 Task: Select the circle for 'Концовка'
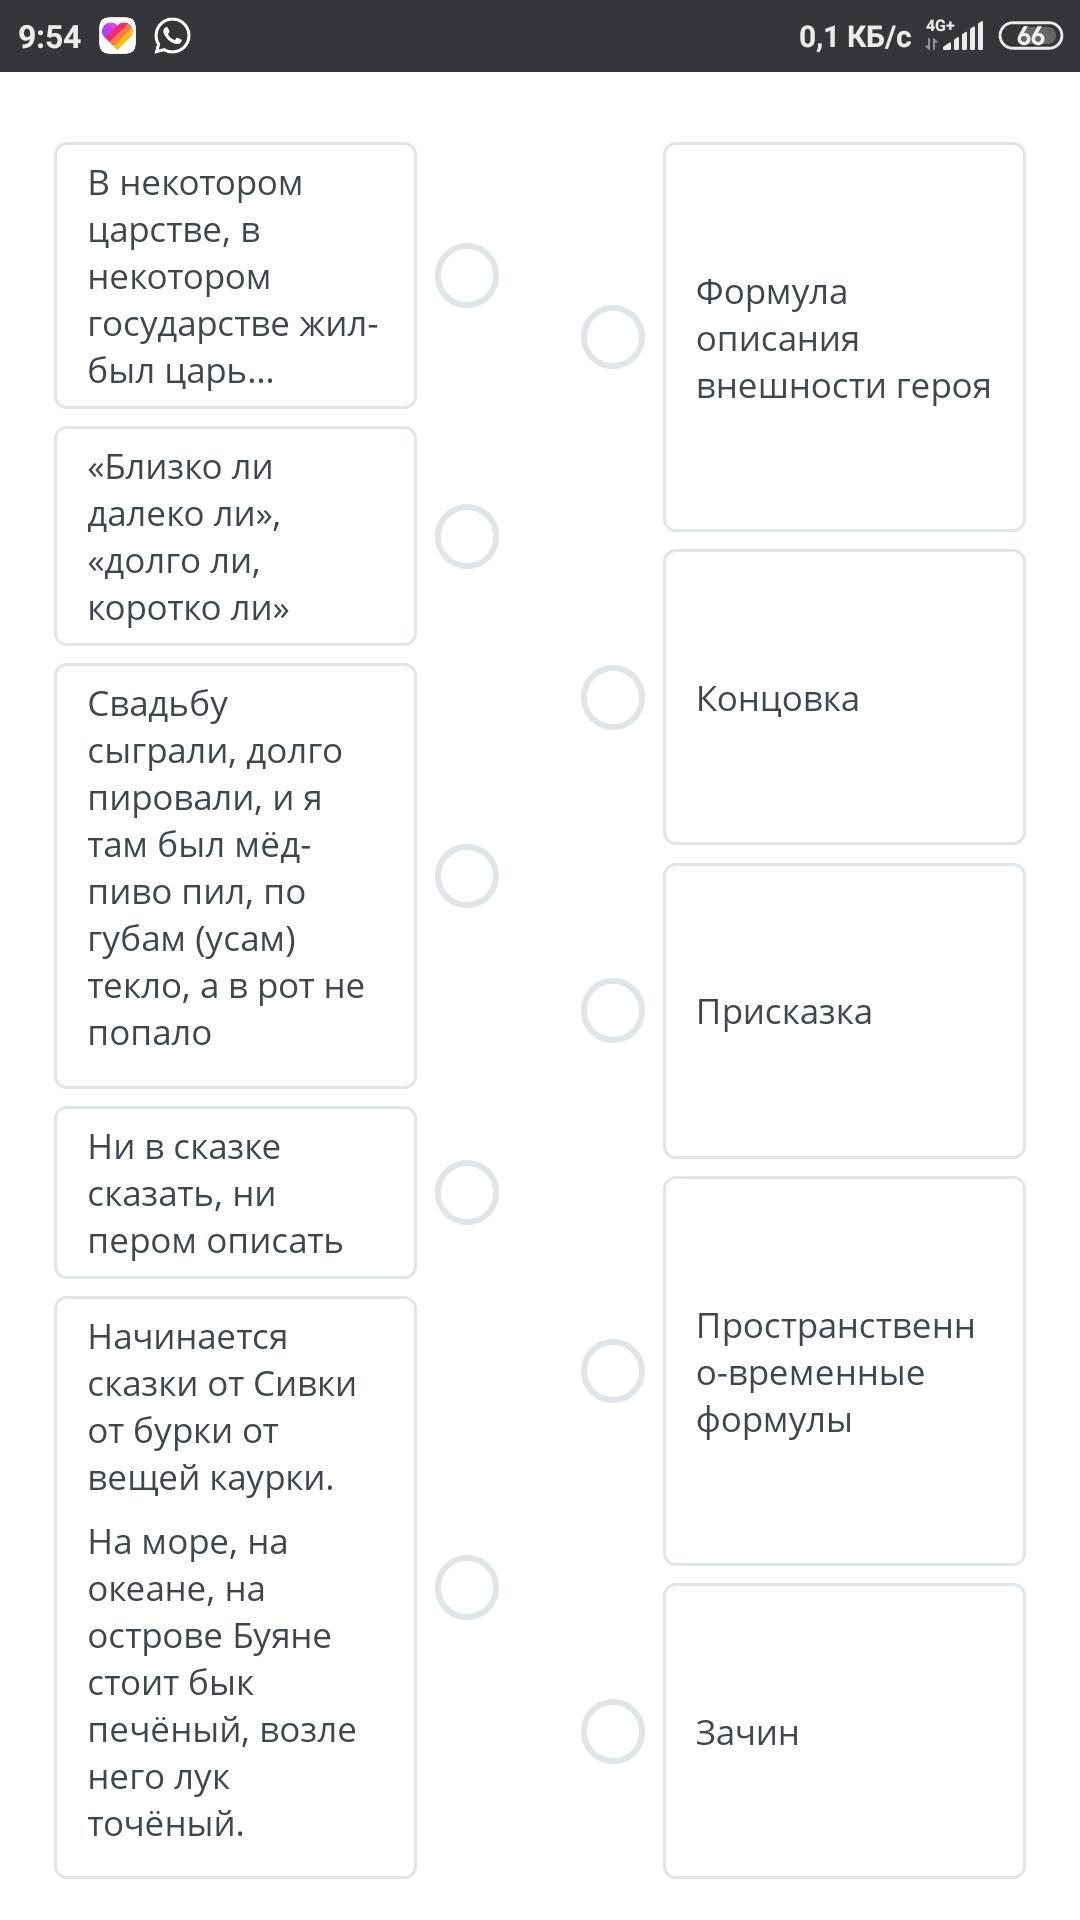[x=612, y=697]
